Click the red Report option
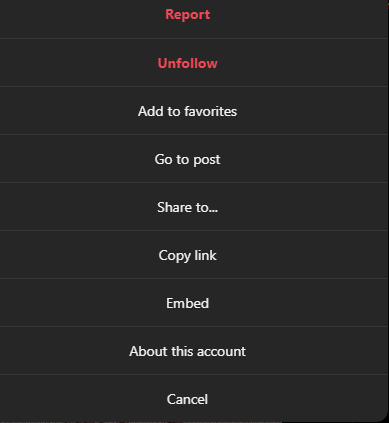Image resolution: width=389 pixels, height=423 pixels. coord(188,15)
